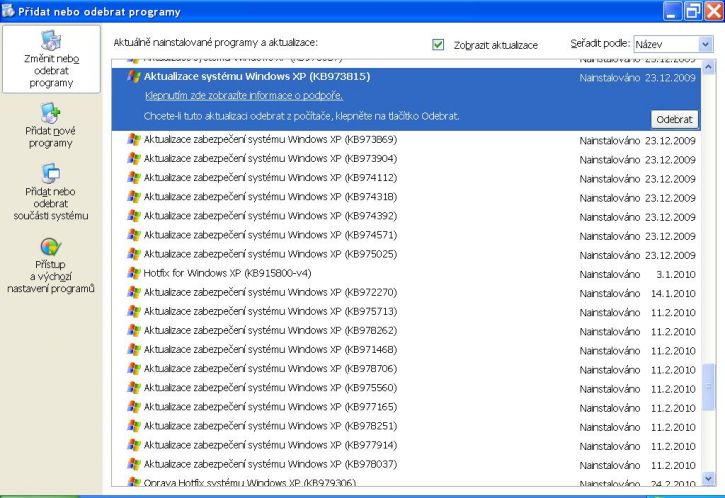
Task: Select Aktualizace zabezpečení KB975560 row
Action: tap(406, 388)
